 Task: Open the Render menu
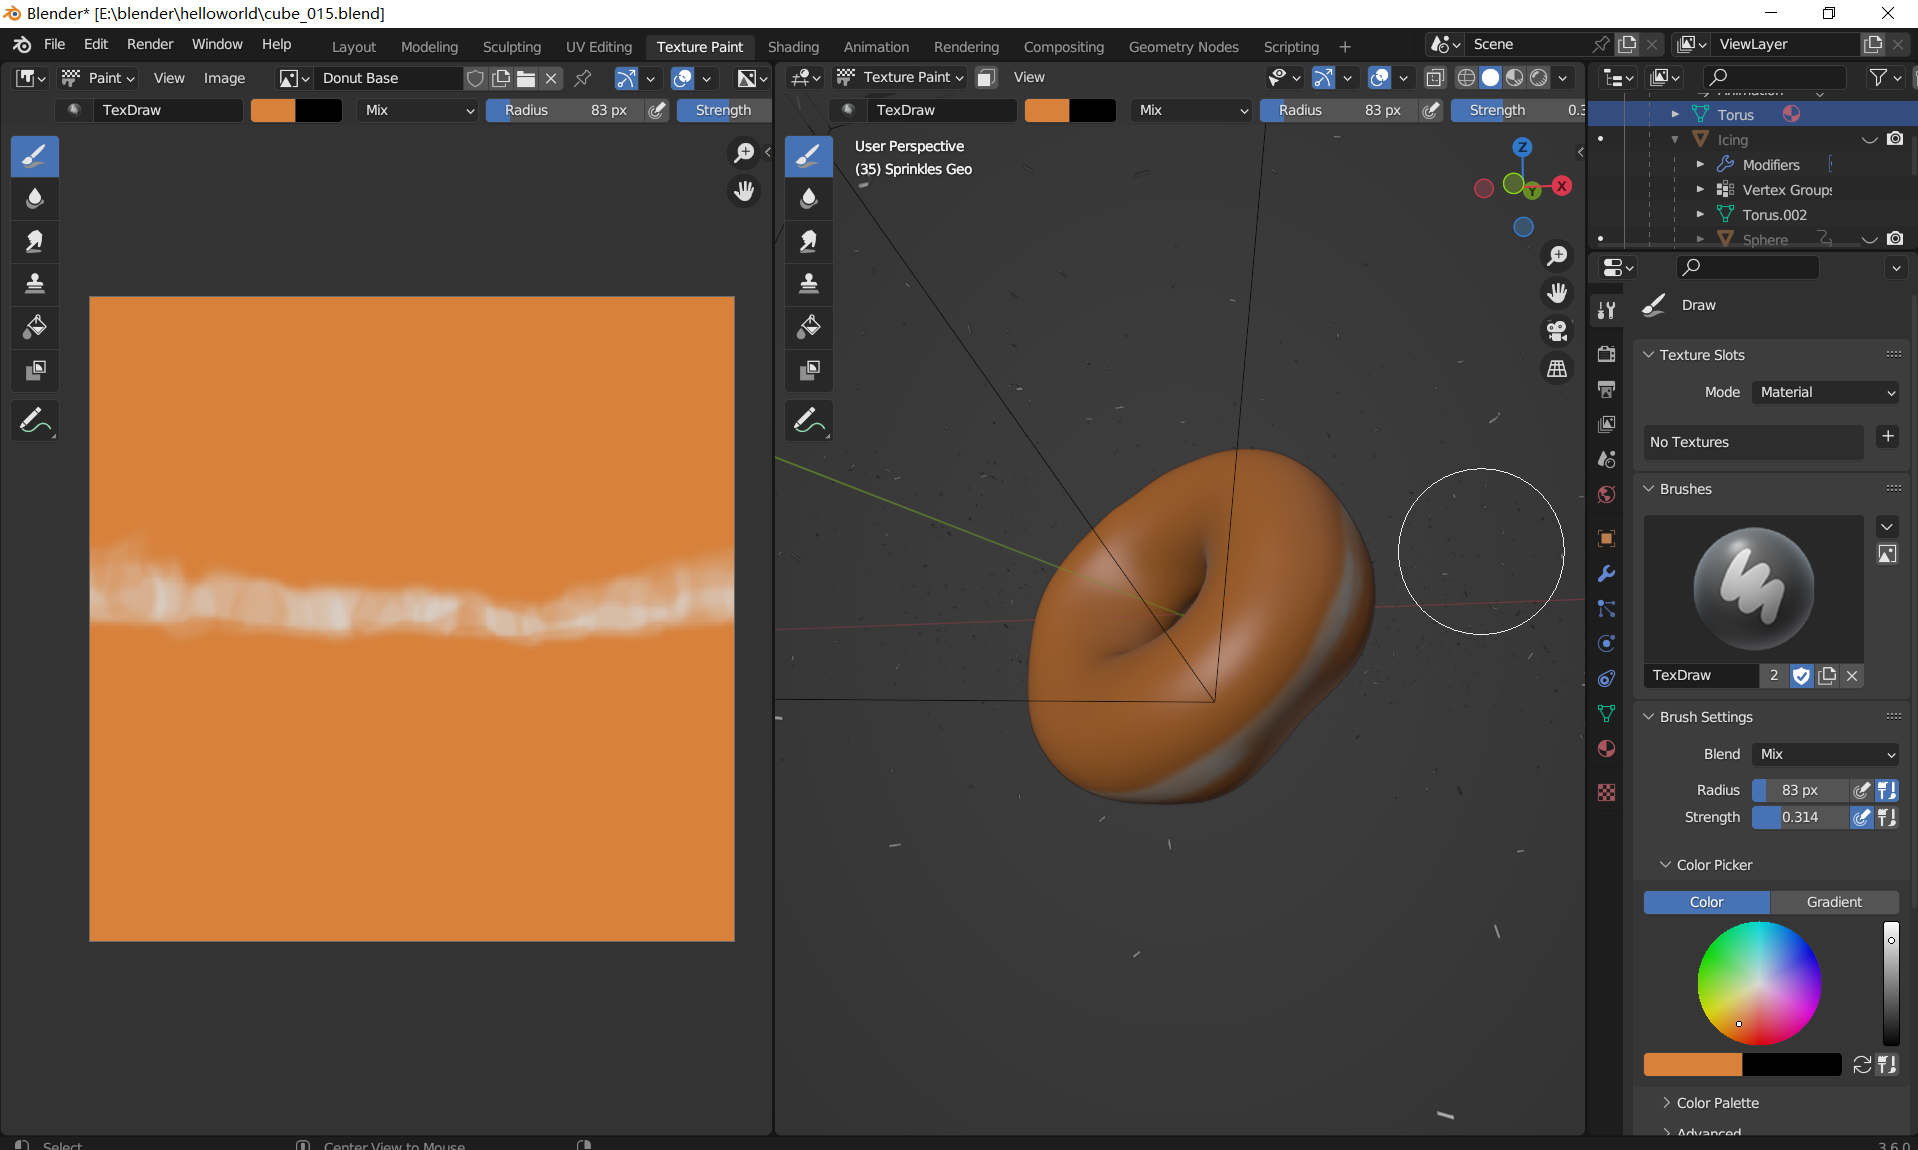pos(150,44)
